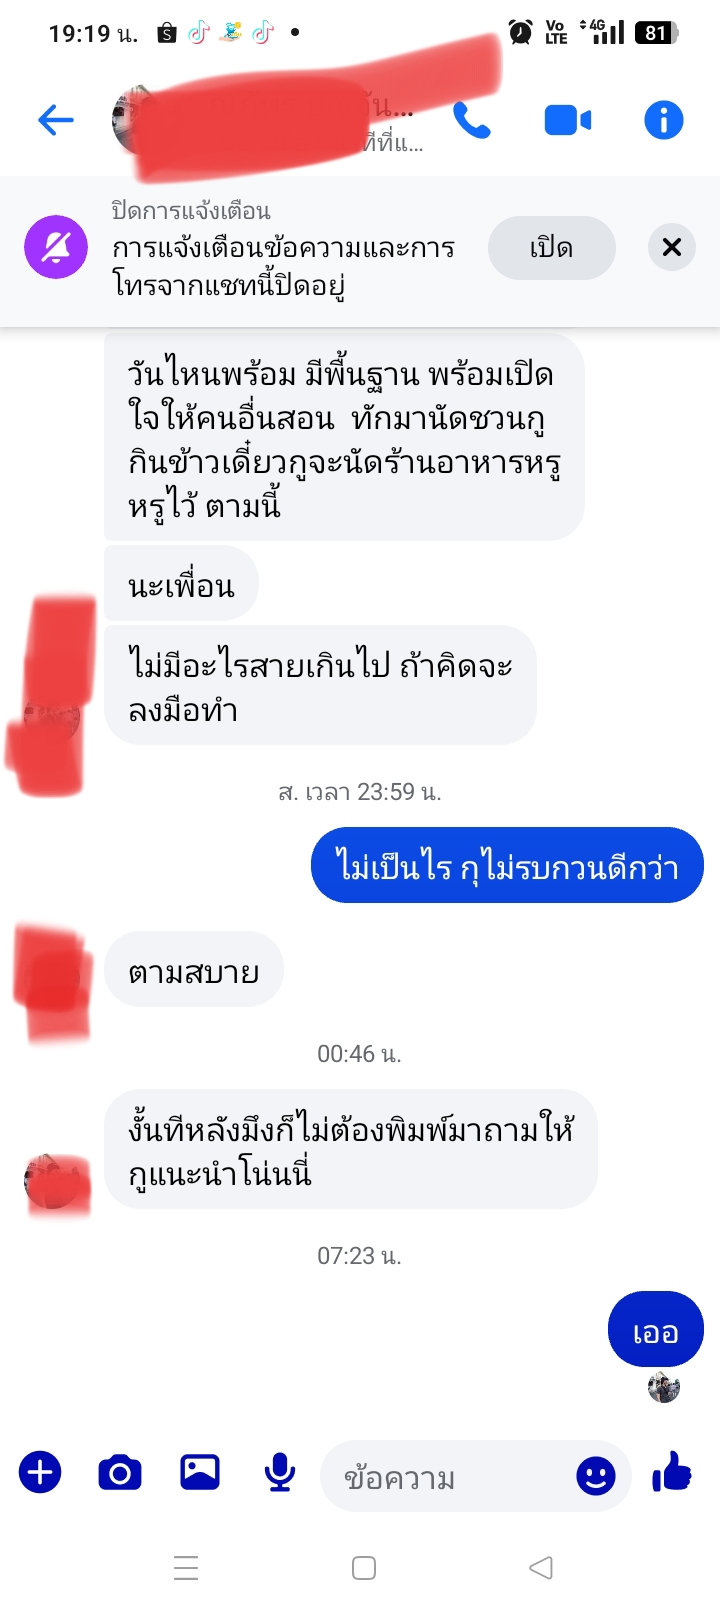Open the photo gallery picker icon
Image resolution: width=720 pixels, height=1612 pixels.
pos(200,1472)
